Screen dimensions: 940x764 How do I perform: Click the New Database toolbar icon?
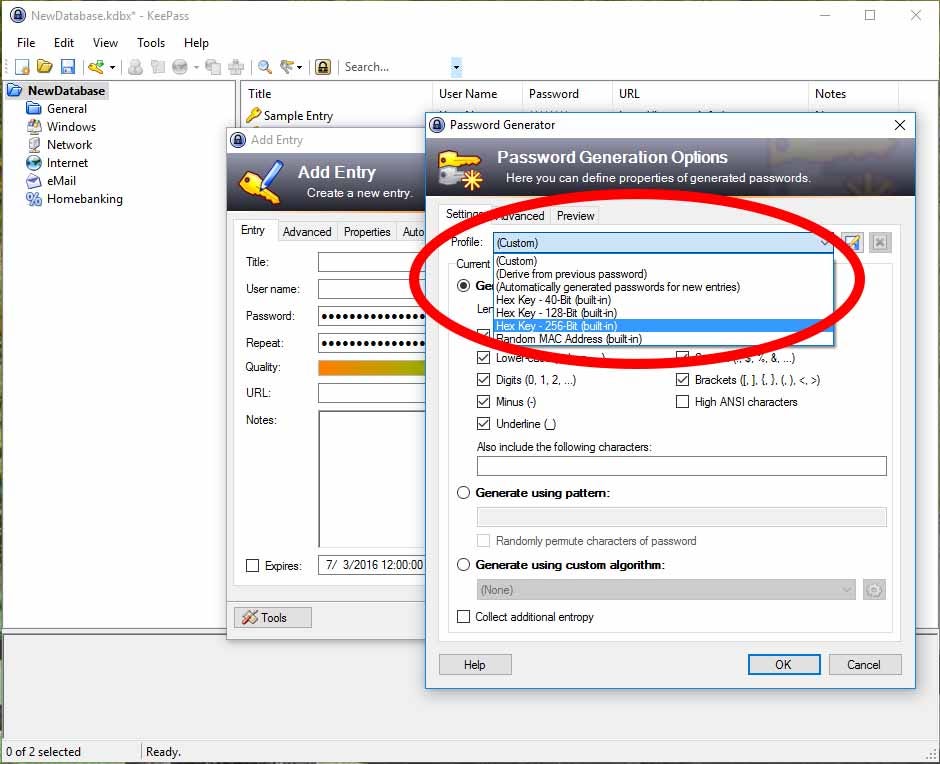coord(22,67)
